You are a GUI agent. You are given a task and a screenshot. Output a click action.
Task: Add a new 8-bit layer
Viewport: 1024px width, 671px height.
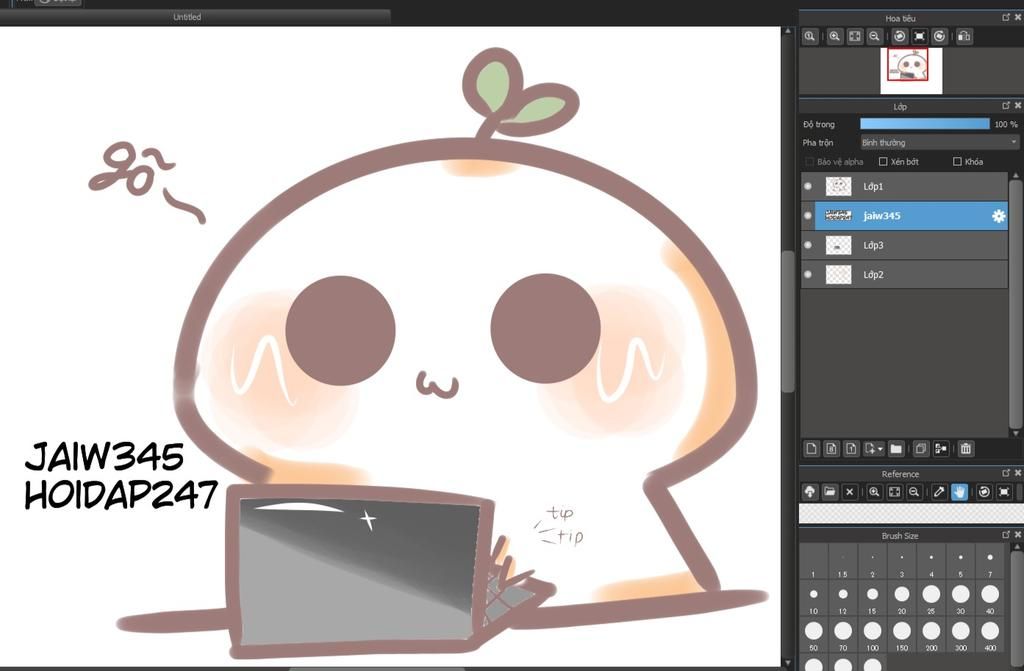tap(831, 449)
